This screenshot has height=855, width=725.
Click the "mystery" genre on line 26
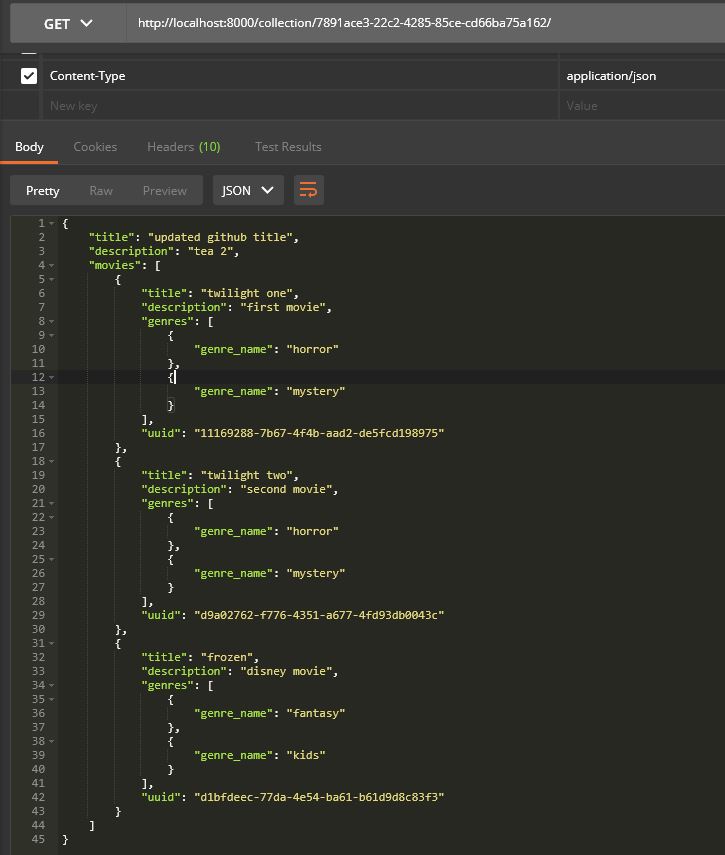pos(316,574)
